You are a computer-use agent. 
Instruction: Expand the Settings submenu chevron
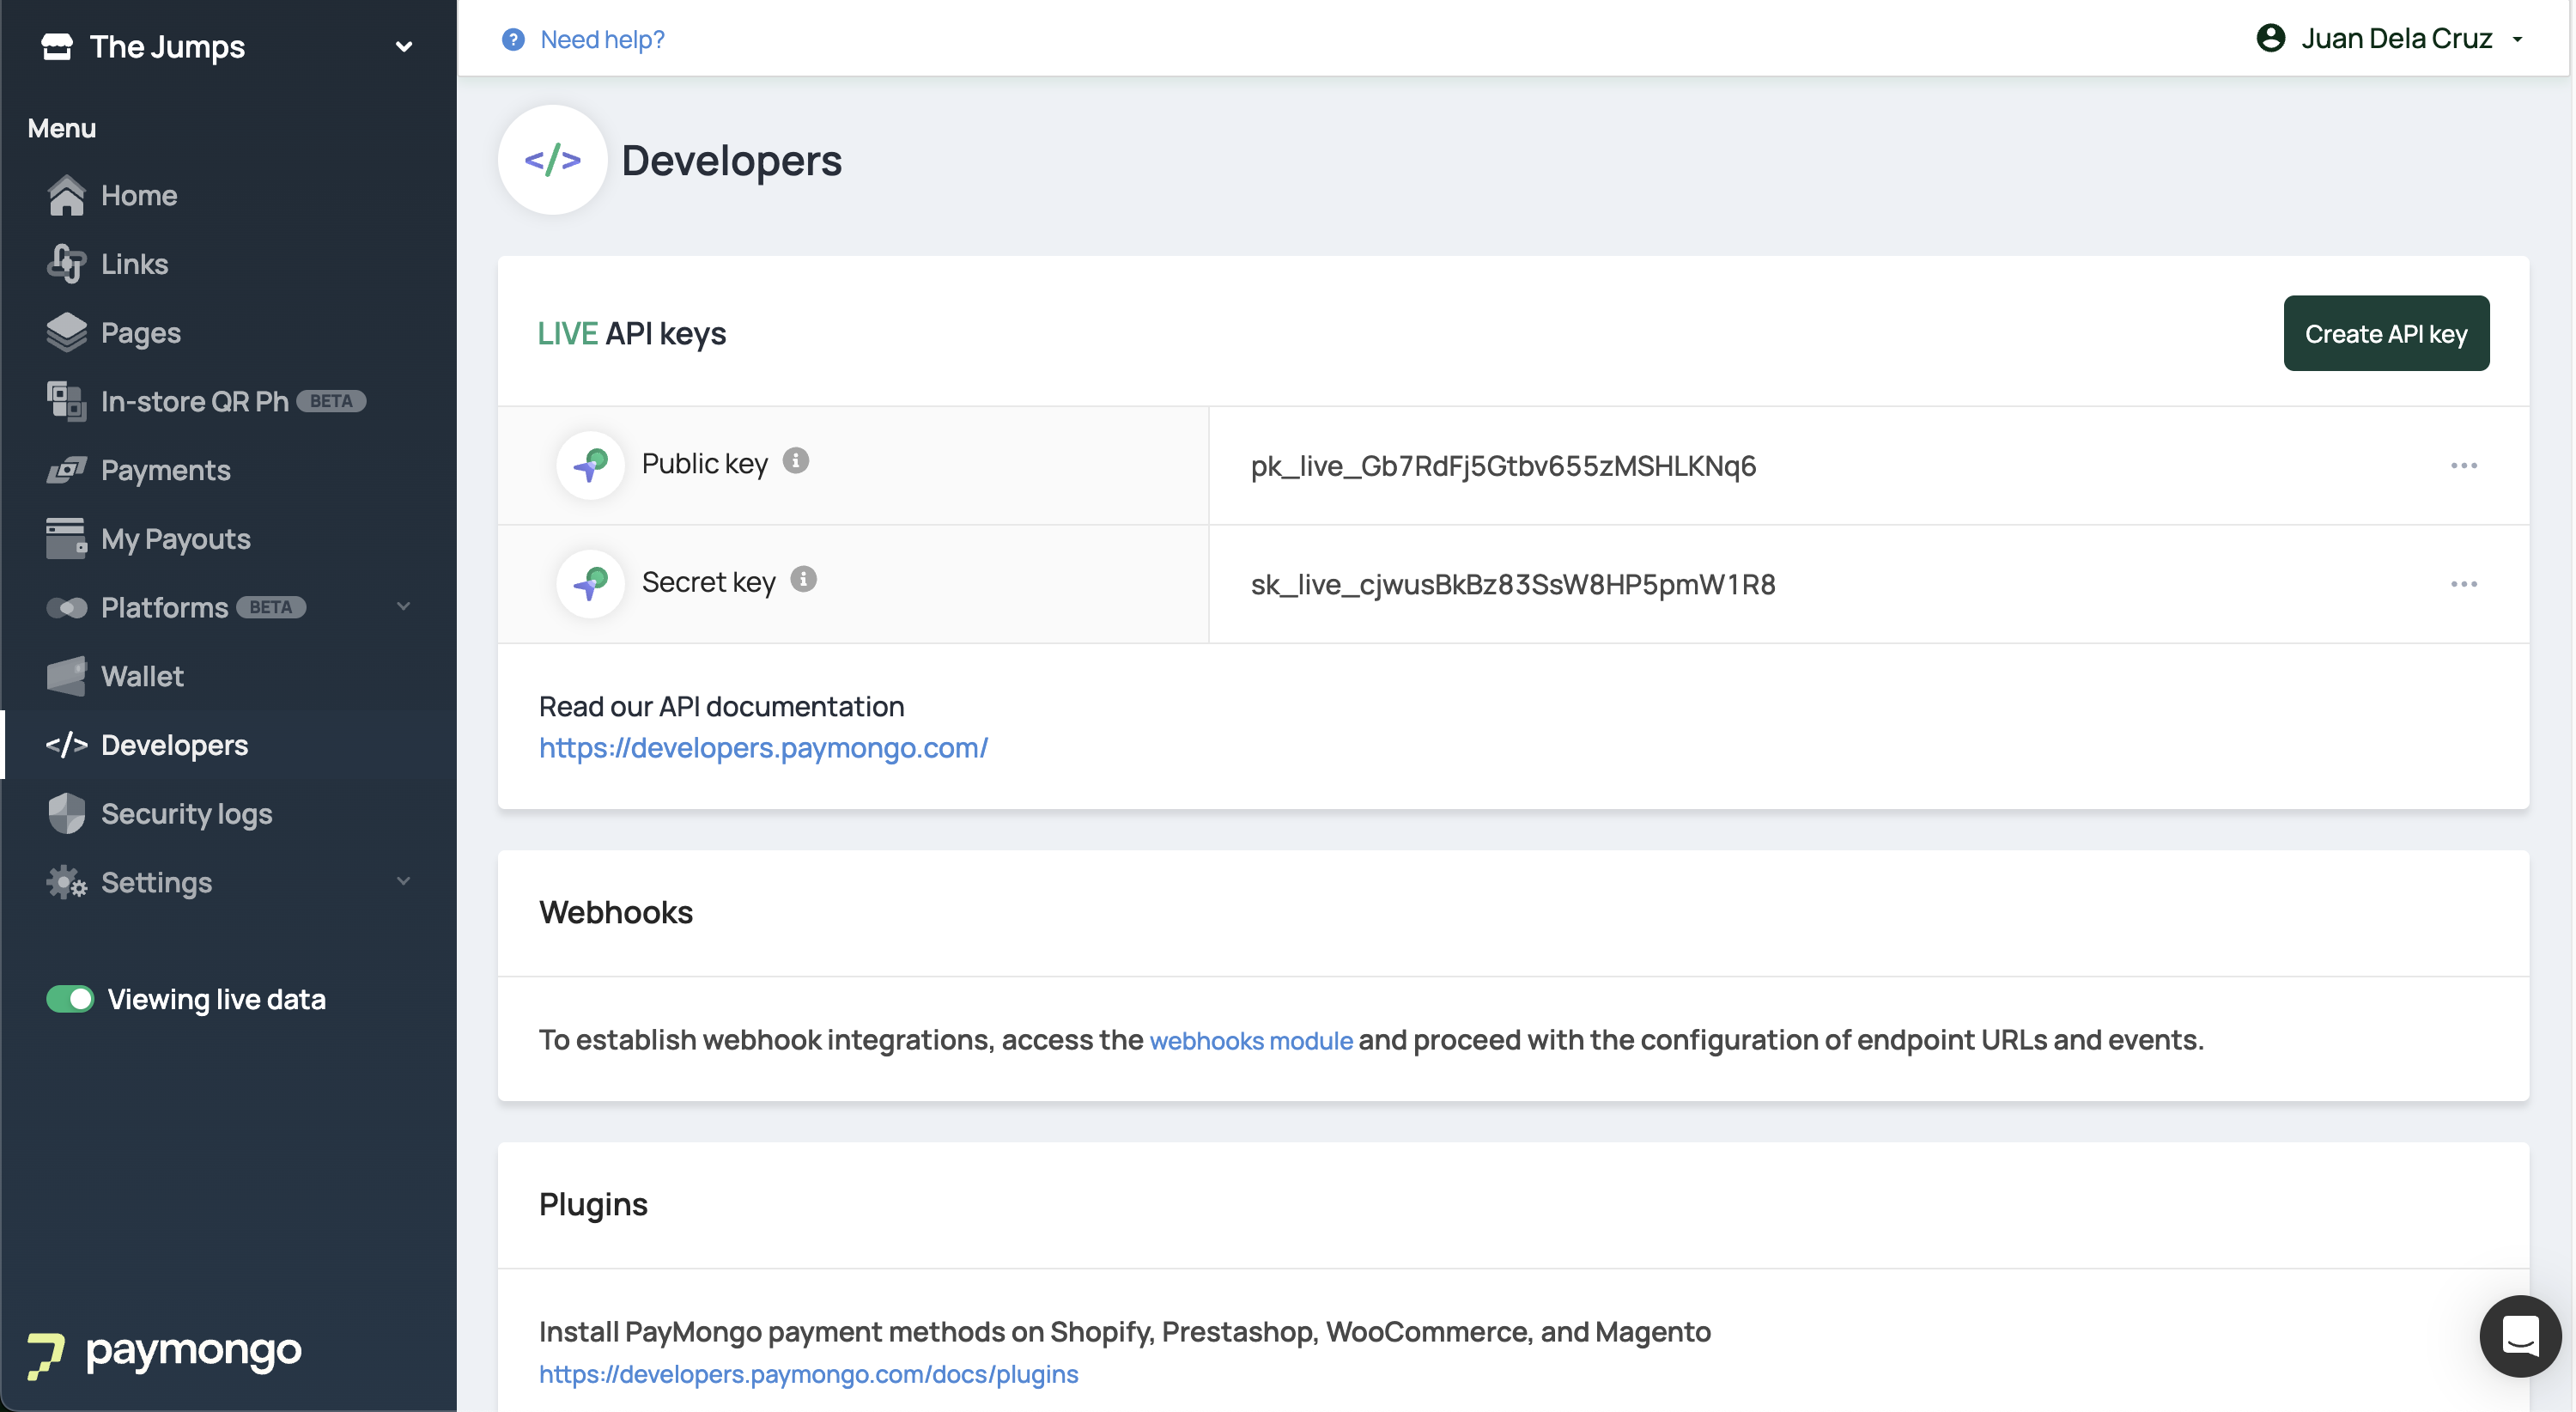(404, 881)
